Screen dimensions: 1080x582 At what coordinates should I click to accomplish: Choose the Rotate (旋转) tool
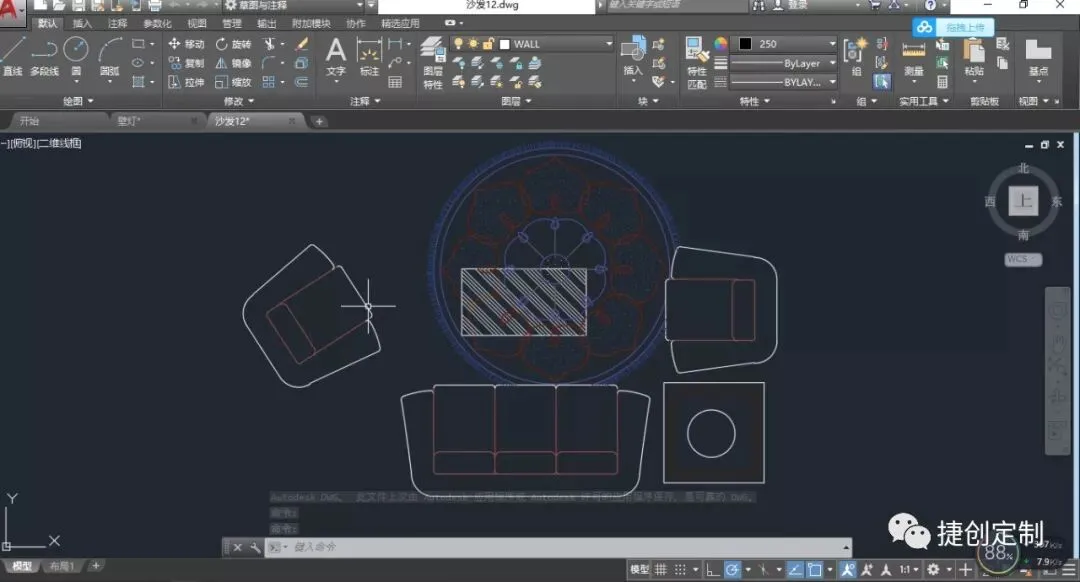pyautogui.click(x=233, y=44)
